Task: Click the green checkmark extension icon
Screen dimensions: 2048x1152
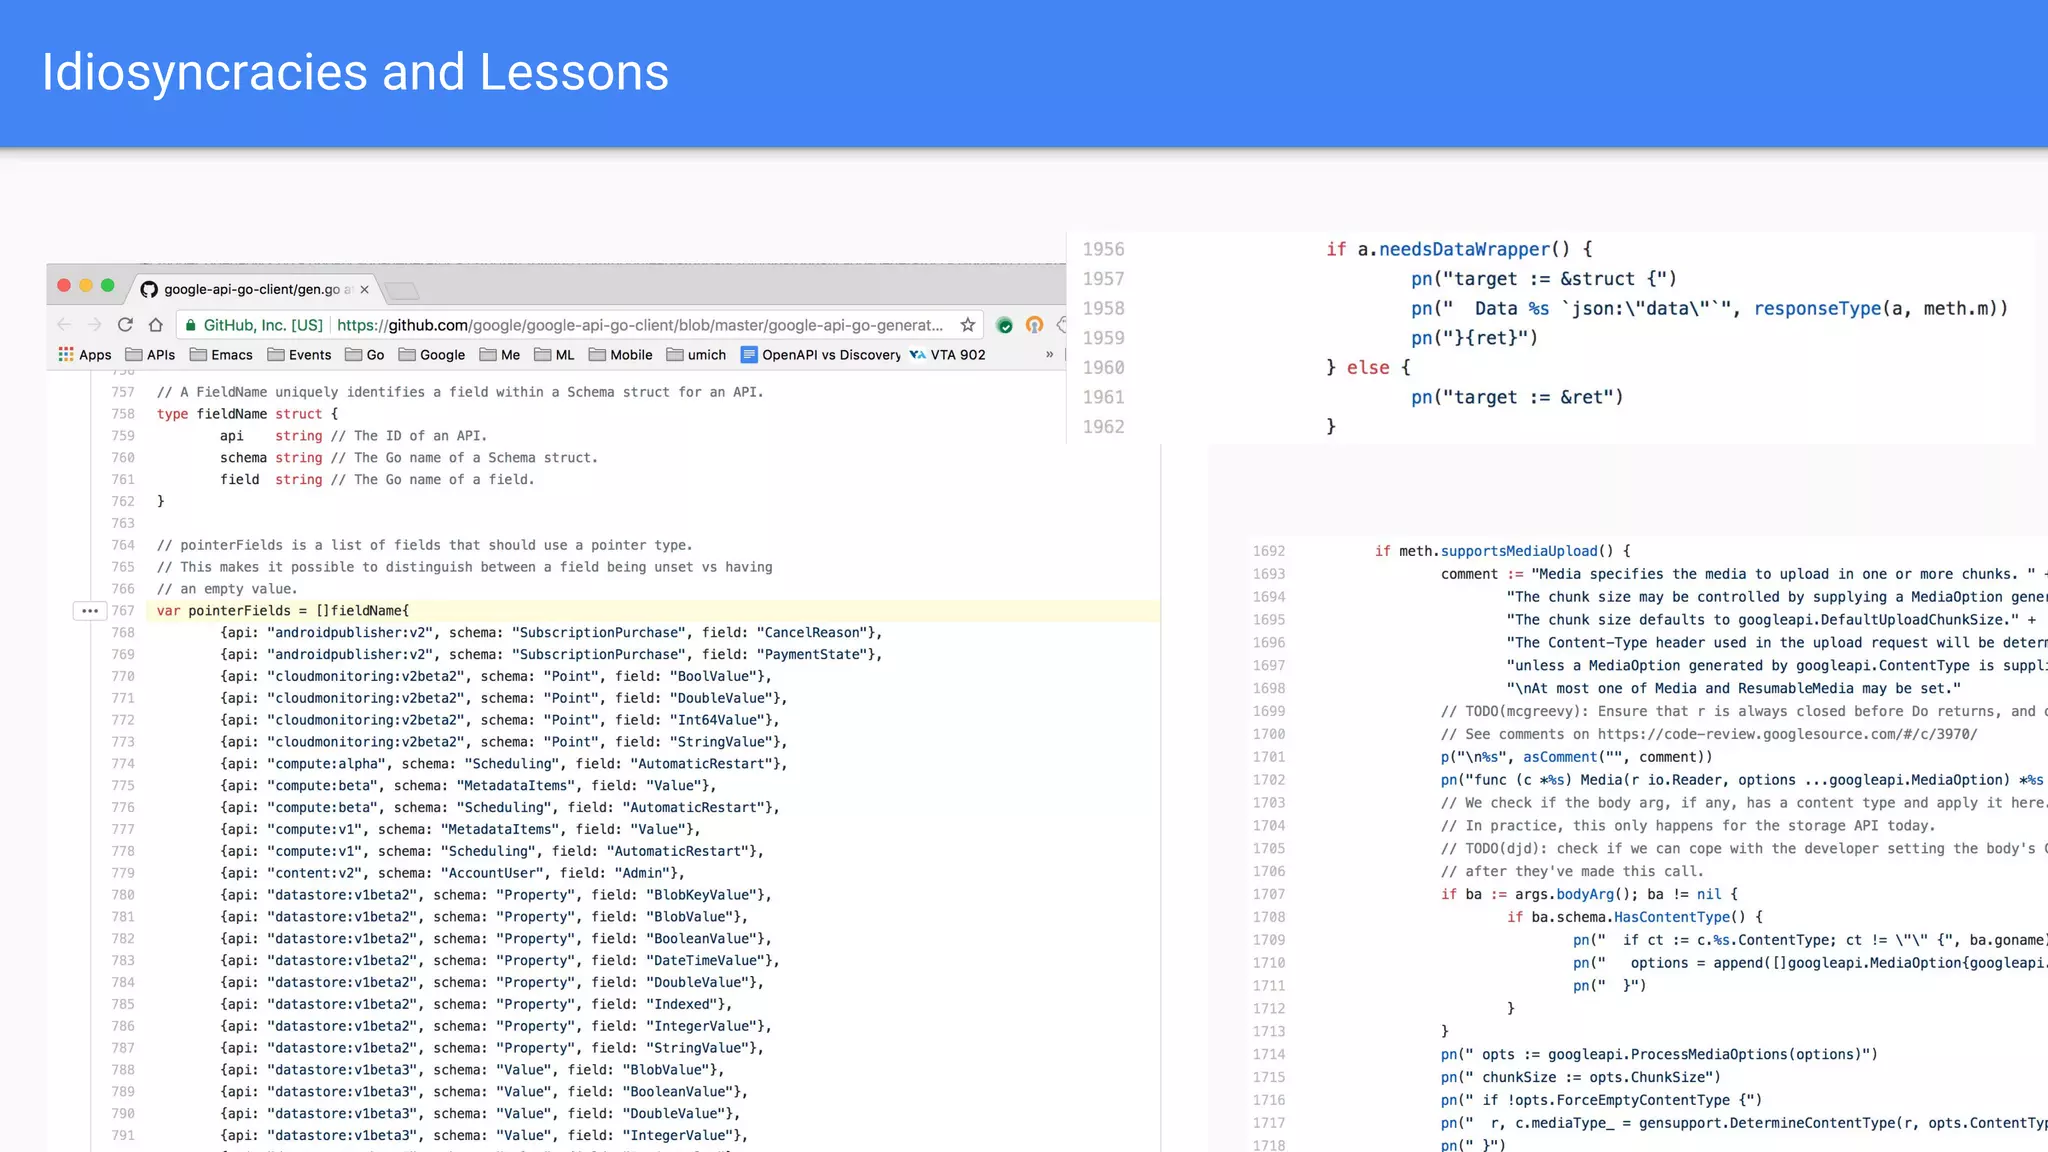Action: tap(1005, 325)
